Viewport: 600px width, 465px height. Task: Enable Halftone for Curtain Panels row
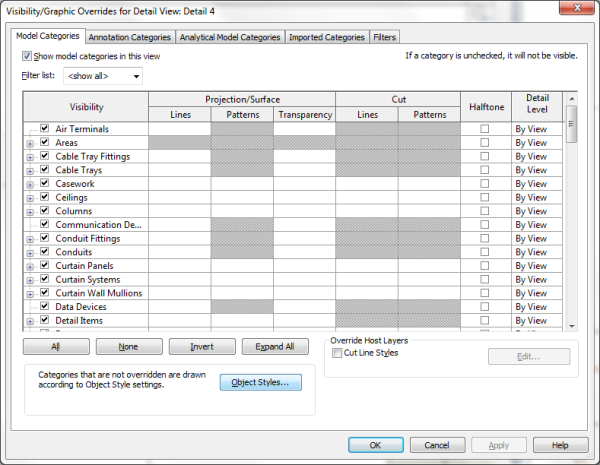pyautogui.click(x=485, y=266)
